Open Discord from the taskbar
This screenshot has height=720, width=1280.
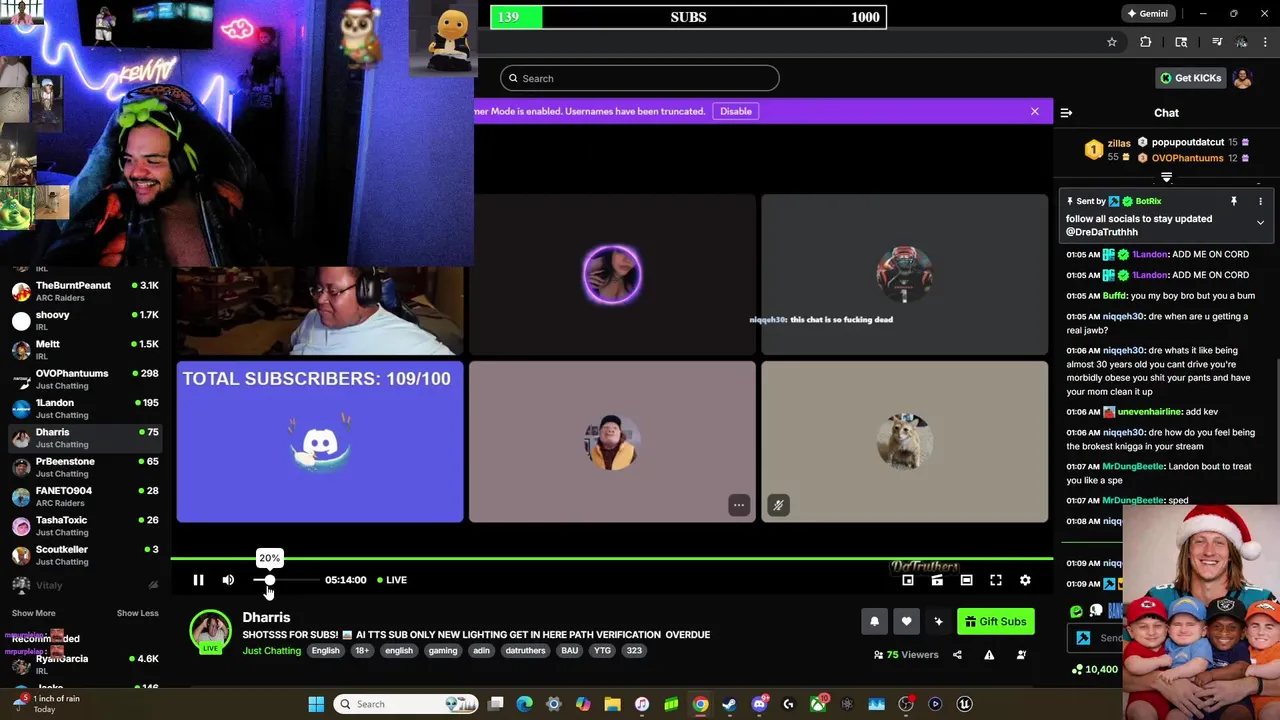[x=759, y=704]
